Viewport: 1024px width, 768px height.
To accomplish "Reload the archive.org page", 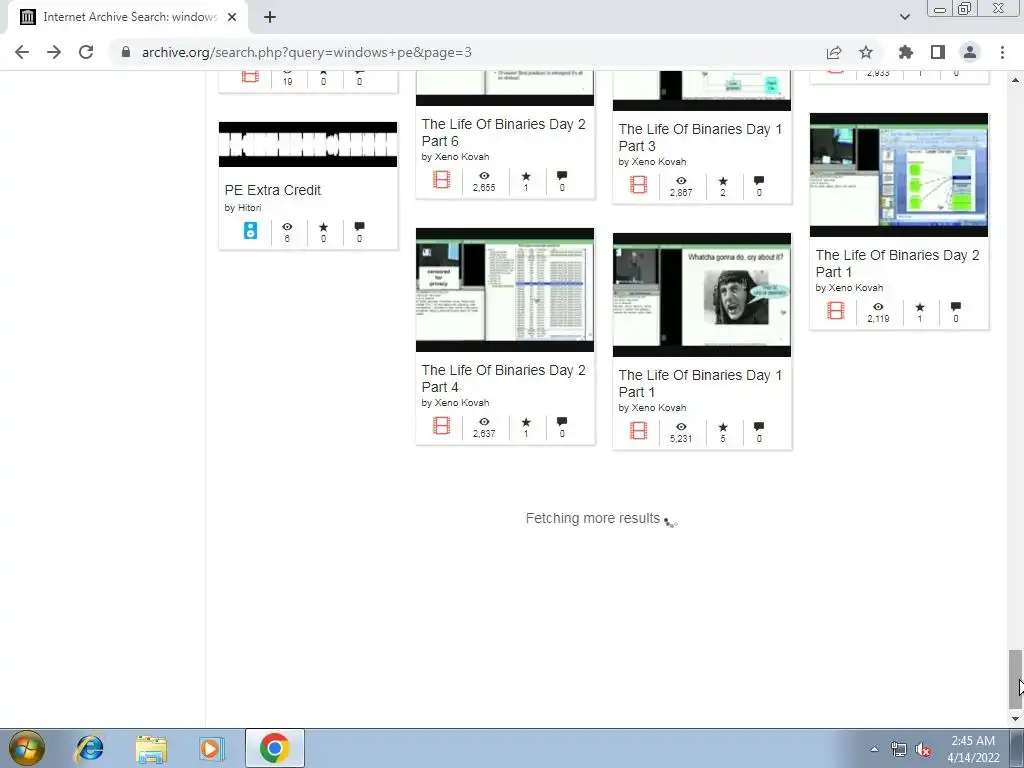I will tap(86, 52).
